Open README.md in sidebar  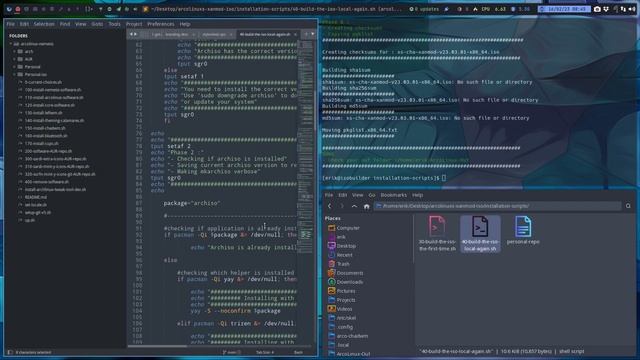click(x=36, y=197)
